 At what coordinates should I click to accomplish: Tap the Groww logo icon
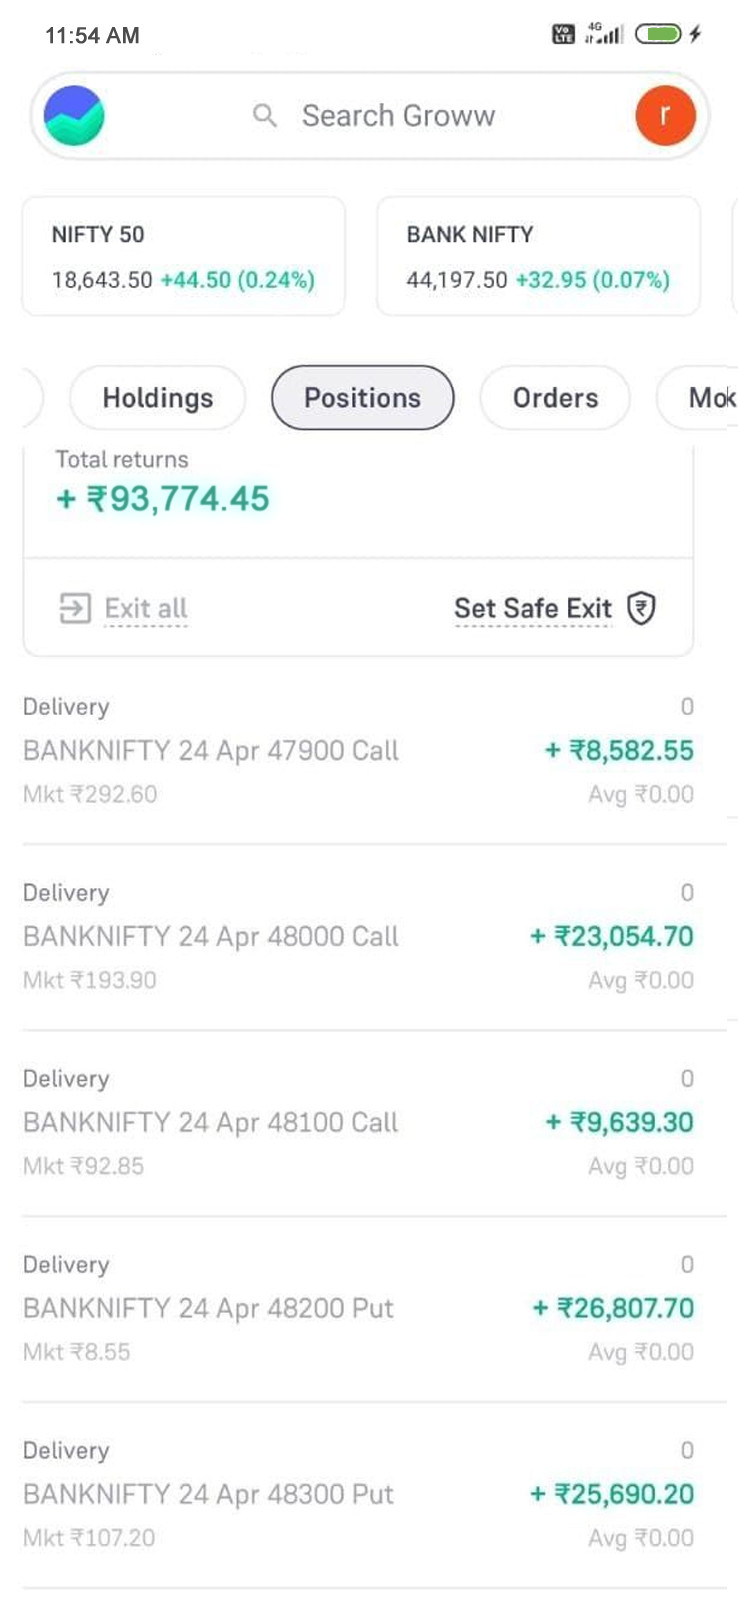coord(74,116)
